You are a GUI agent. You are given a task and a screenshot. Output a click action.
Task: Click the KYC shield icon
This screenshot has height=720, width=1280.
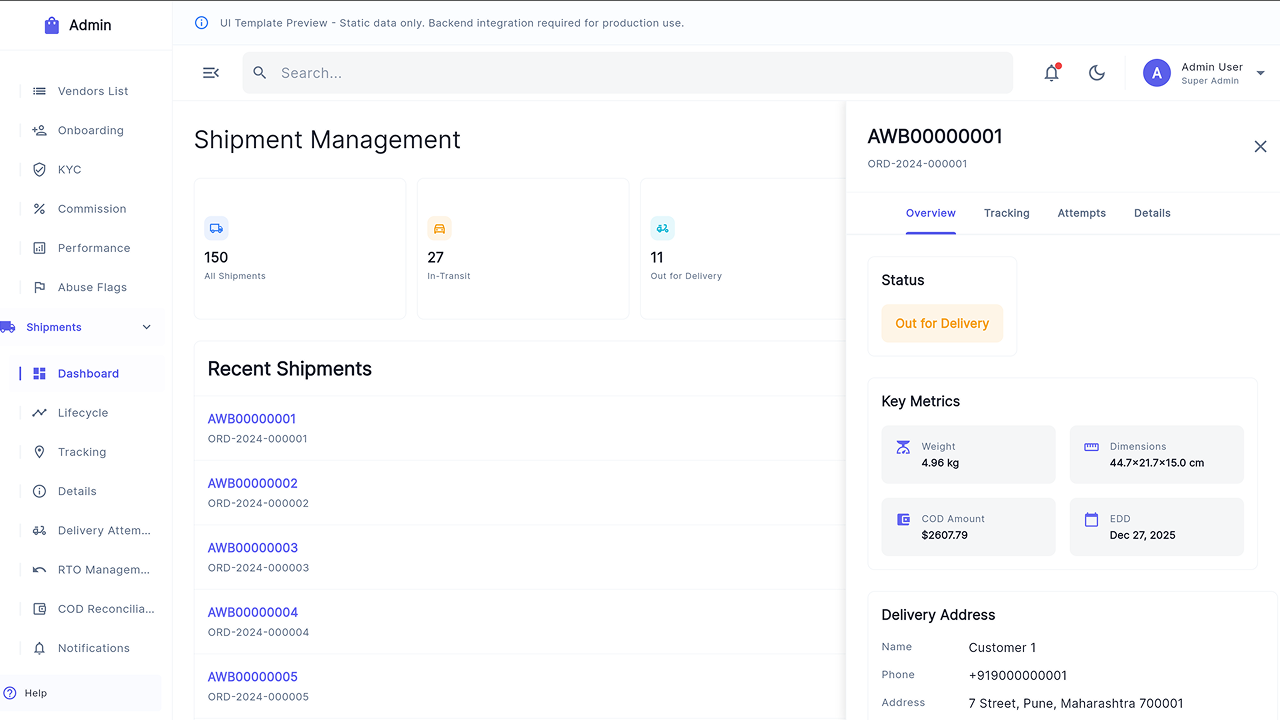(x=39, y=170)
